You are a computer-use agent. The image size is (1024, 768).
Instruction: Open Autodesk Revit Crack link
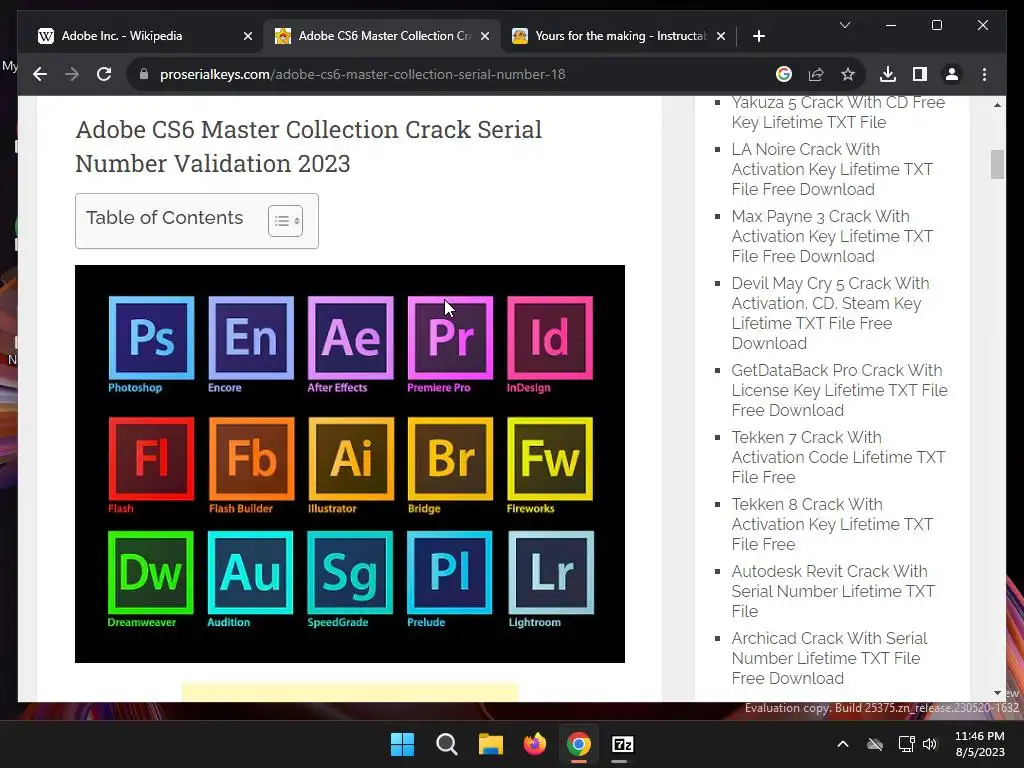[x=833, y=591]
